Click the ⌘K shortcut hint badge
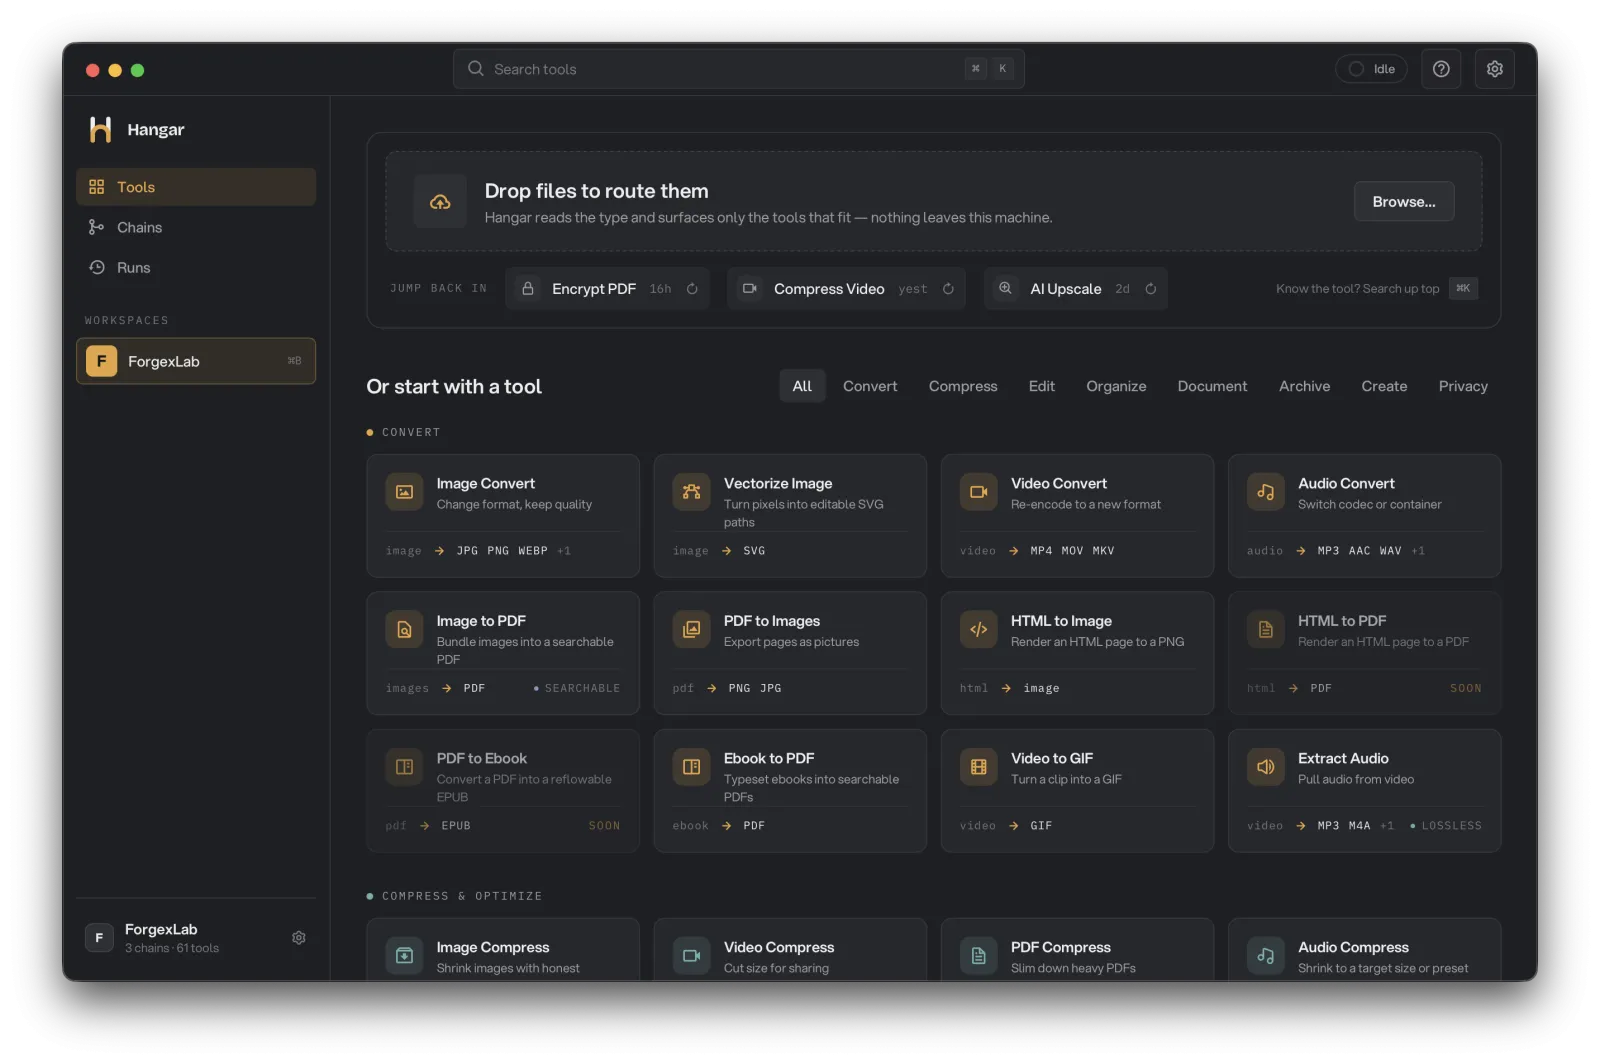Viewport: 1600px width, 1064px height. click(x=1463, y=288)
